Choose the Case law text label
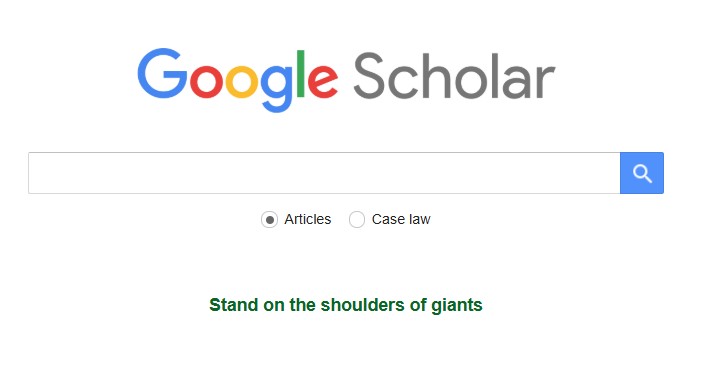 [x=401, y=219]
